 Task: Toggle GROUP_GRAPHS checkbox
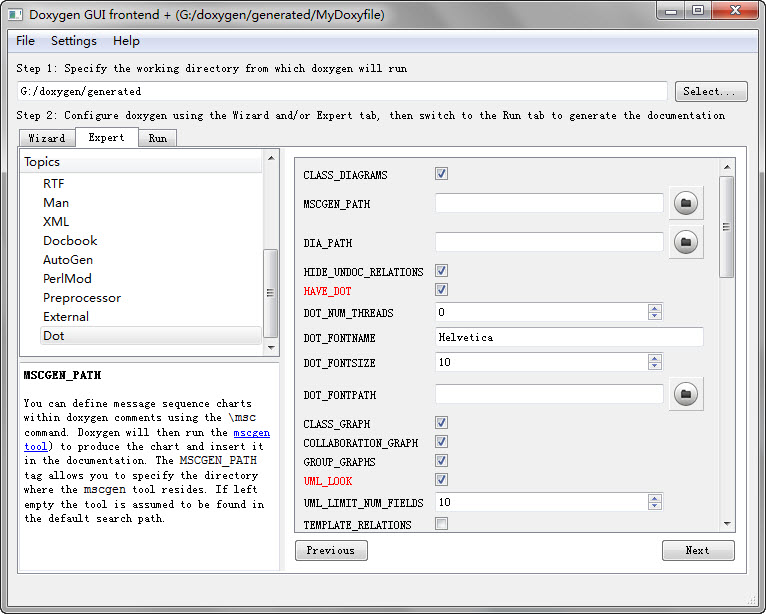441,461
